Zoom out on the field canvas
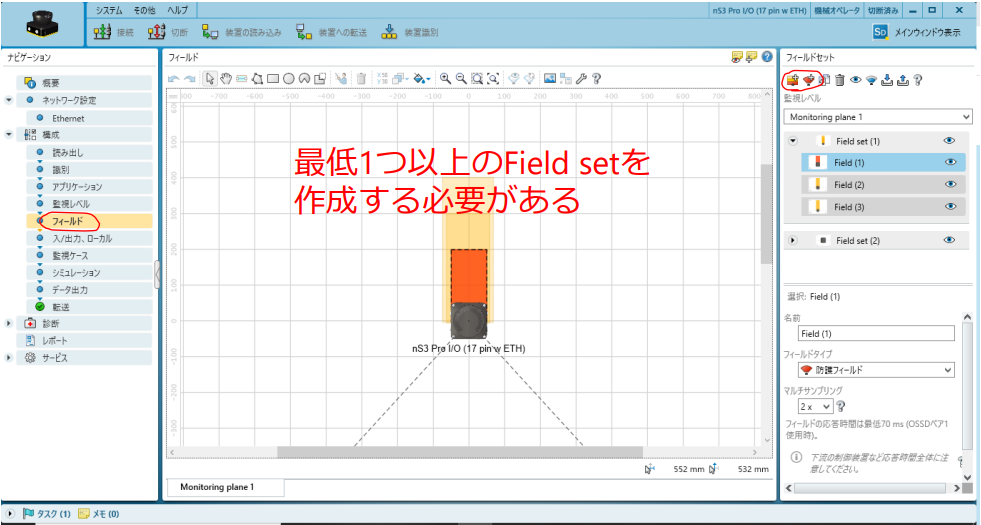Screen dimensions: 981x525 pyautogui.click(x=461, y=79)
